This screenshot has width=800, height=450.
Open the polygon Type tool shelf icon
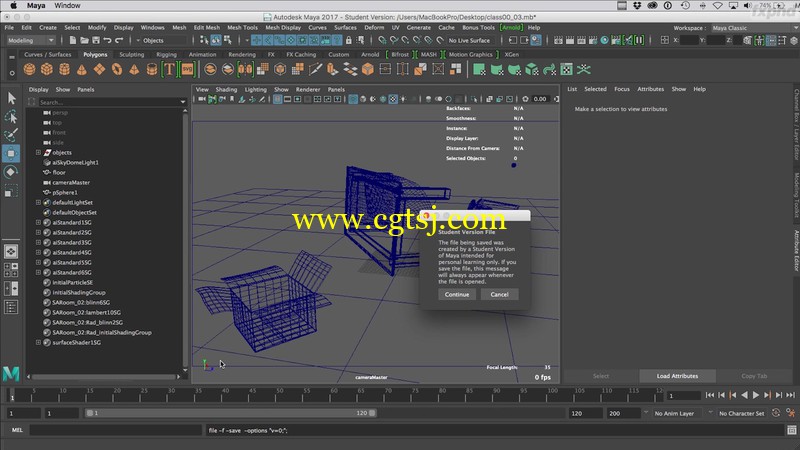pyautogui.click(x=169, y=69)
